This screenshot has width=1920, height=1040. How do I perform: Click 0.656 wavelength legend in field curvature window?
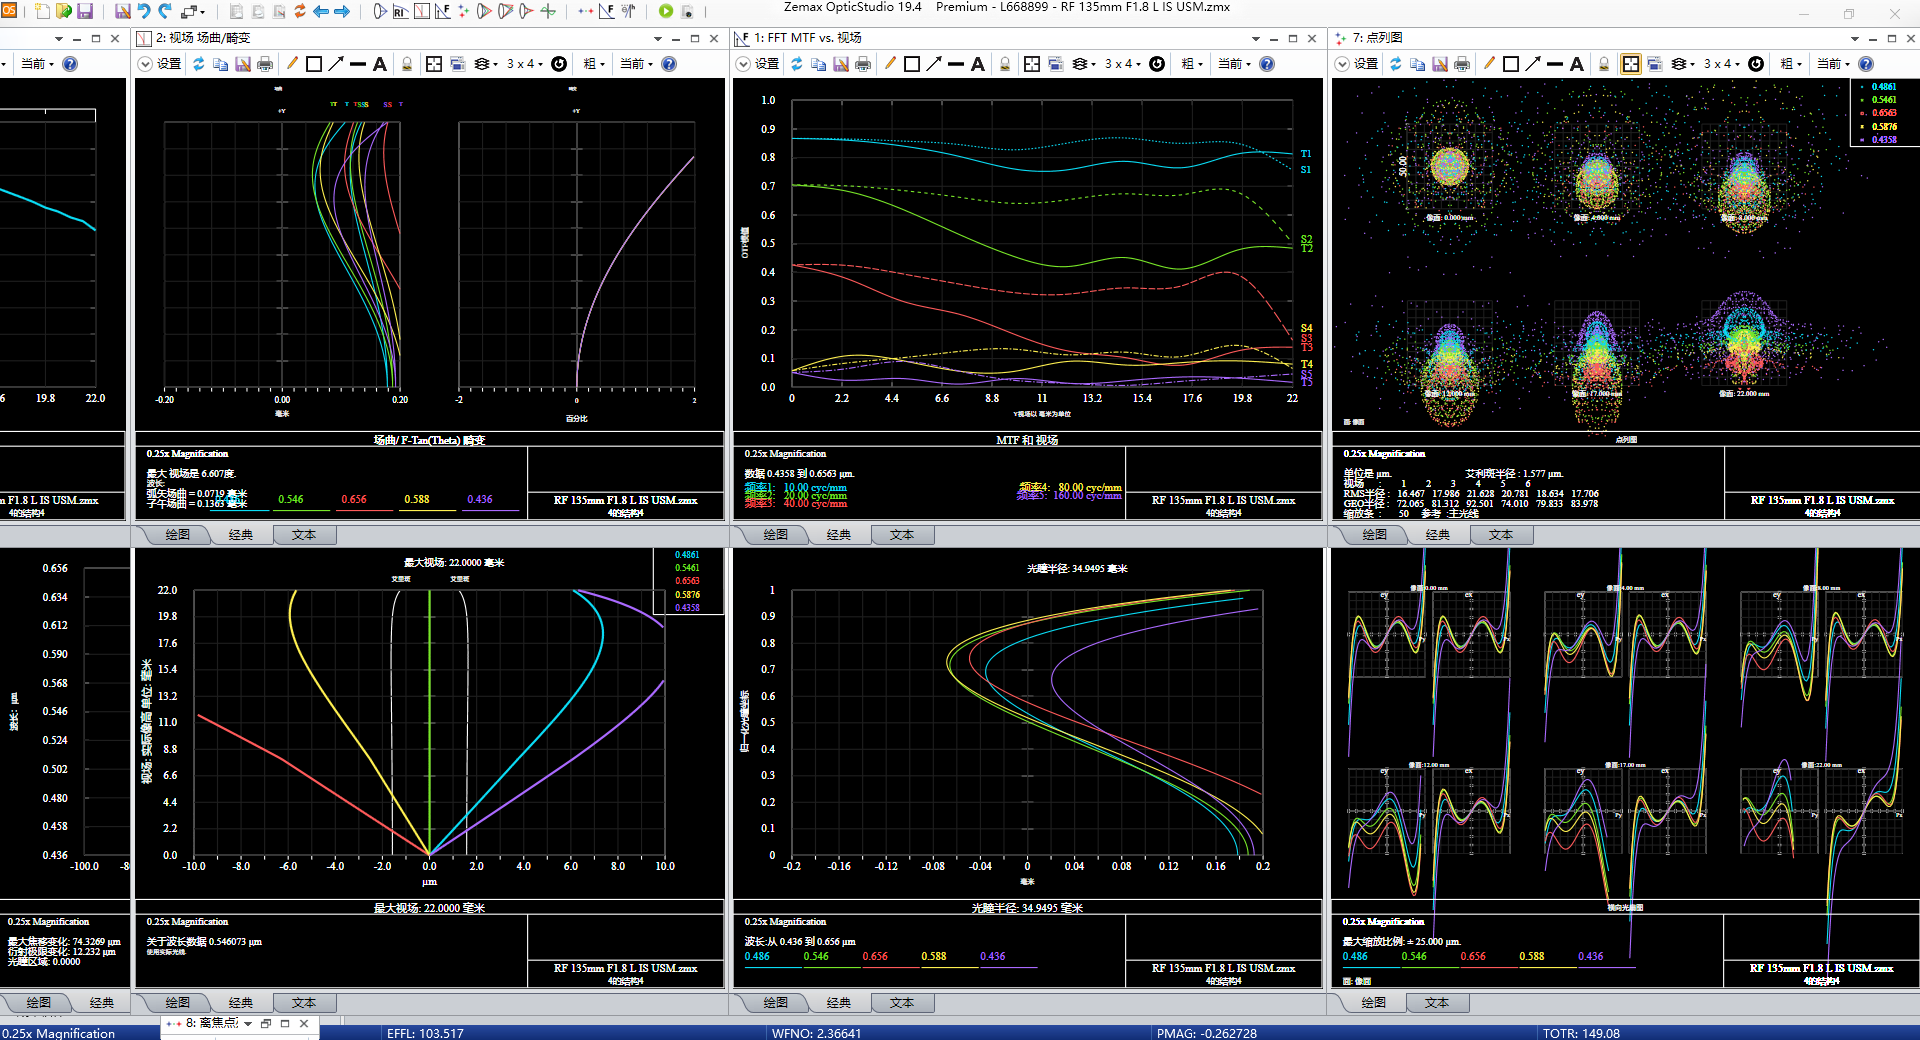(x=354, y=499)
